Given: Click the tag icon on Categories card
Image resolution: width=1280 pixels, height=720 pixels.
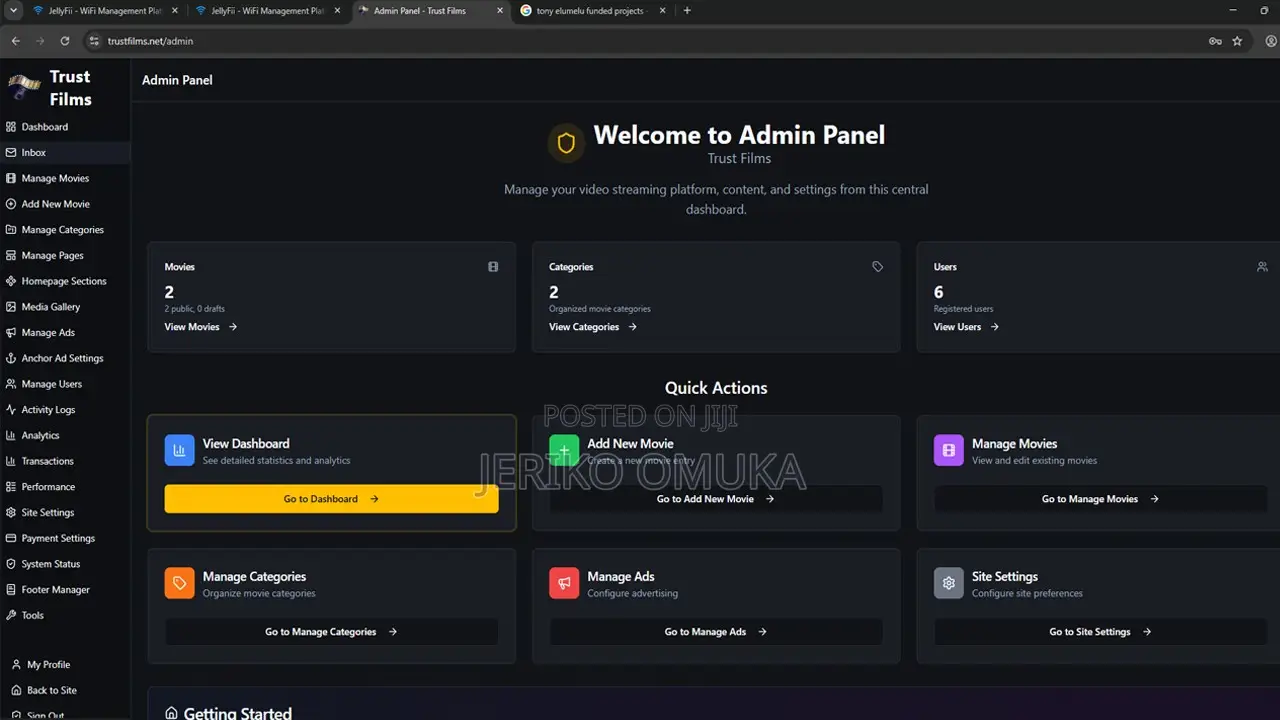Looking at the screenshot, I should [x=877, y=267].
